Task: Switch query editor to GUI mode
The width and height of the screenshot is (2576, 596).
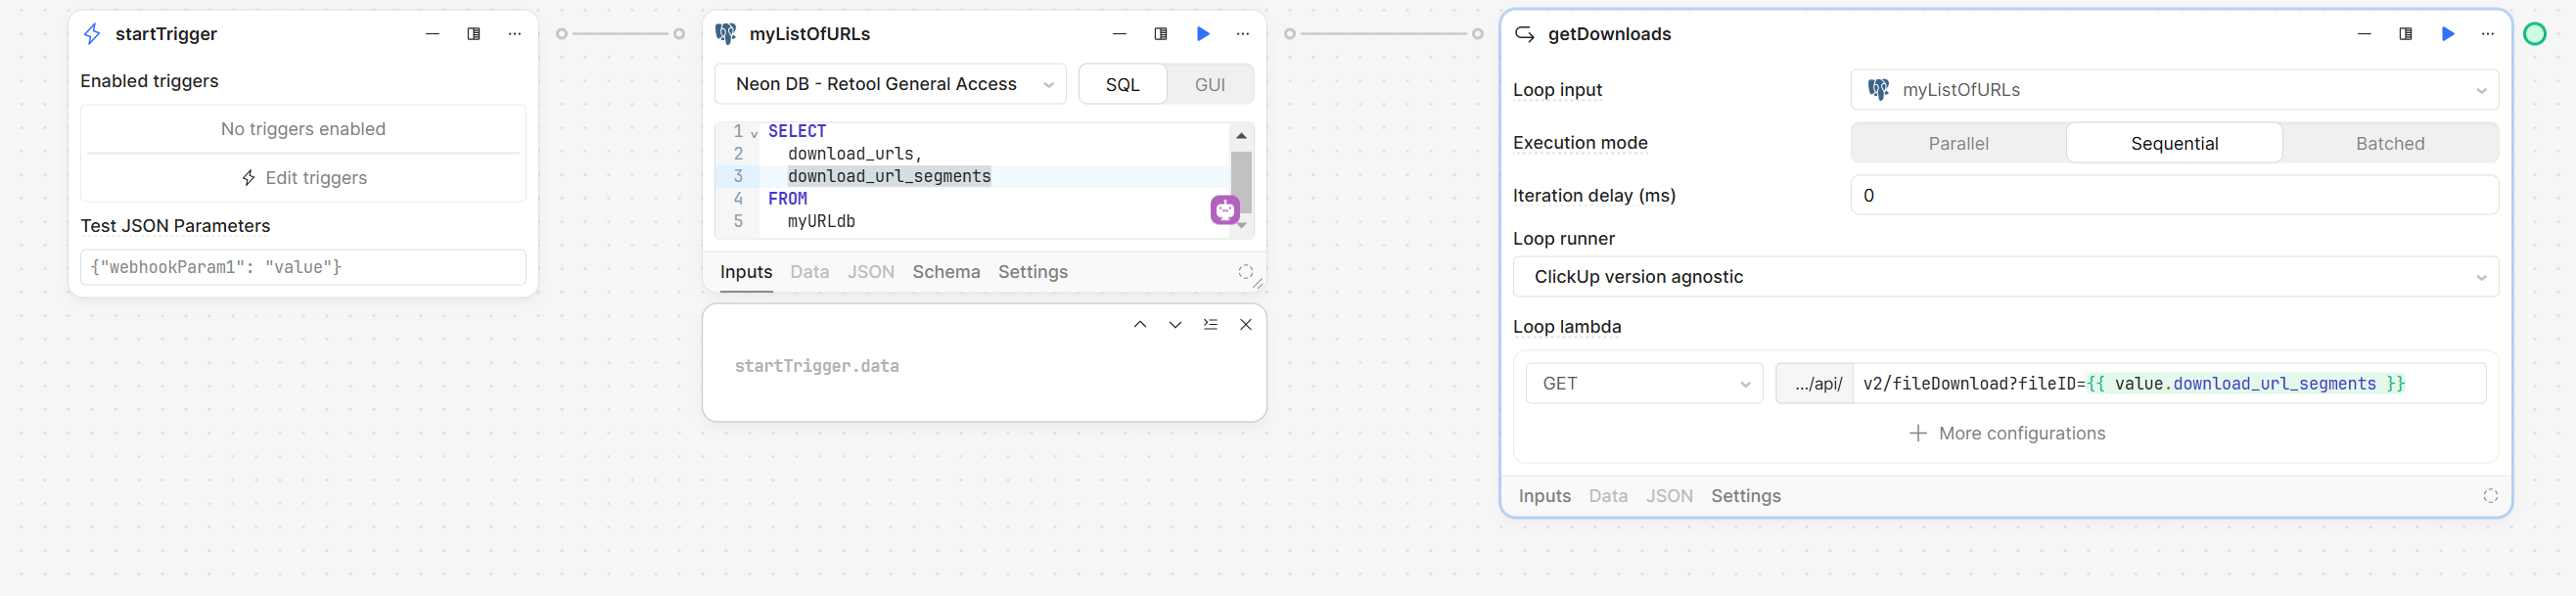Action: [x=1209, y=85]
